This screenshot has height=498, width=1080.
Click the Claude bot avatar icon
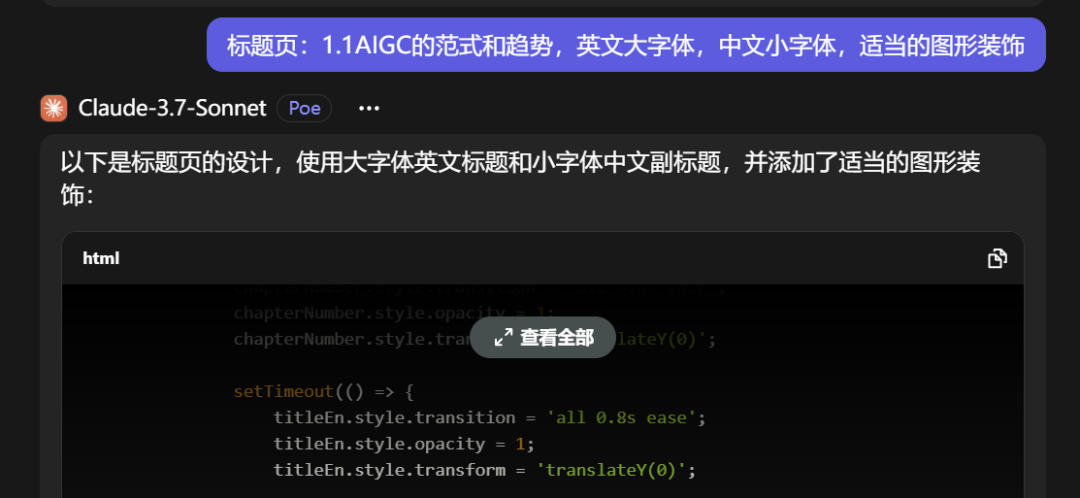pos(54,108)
